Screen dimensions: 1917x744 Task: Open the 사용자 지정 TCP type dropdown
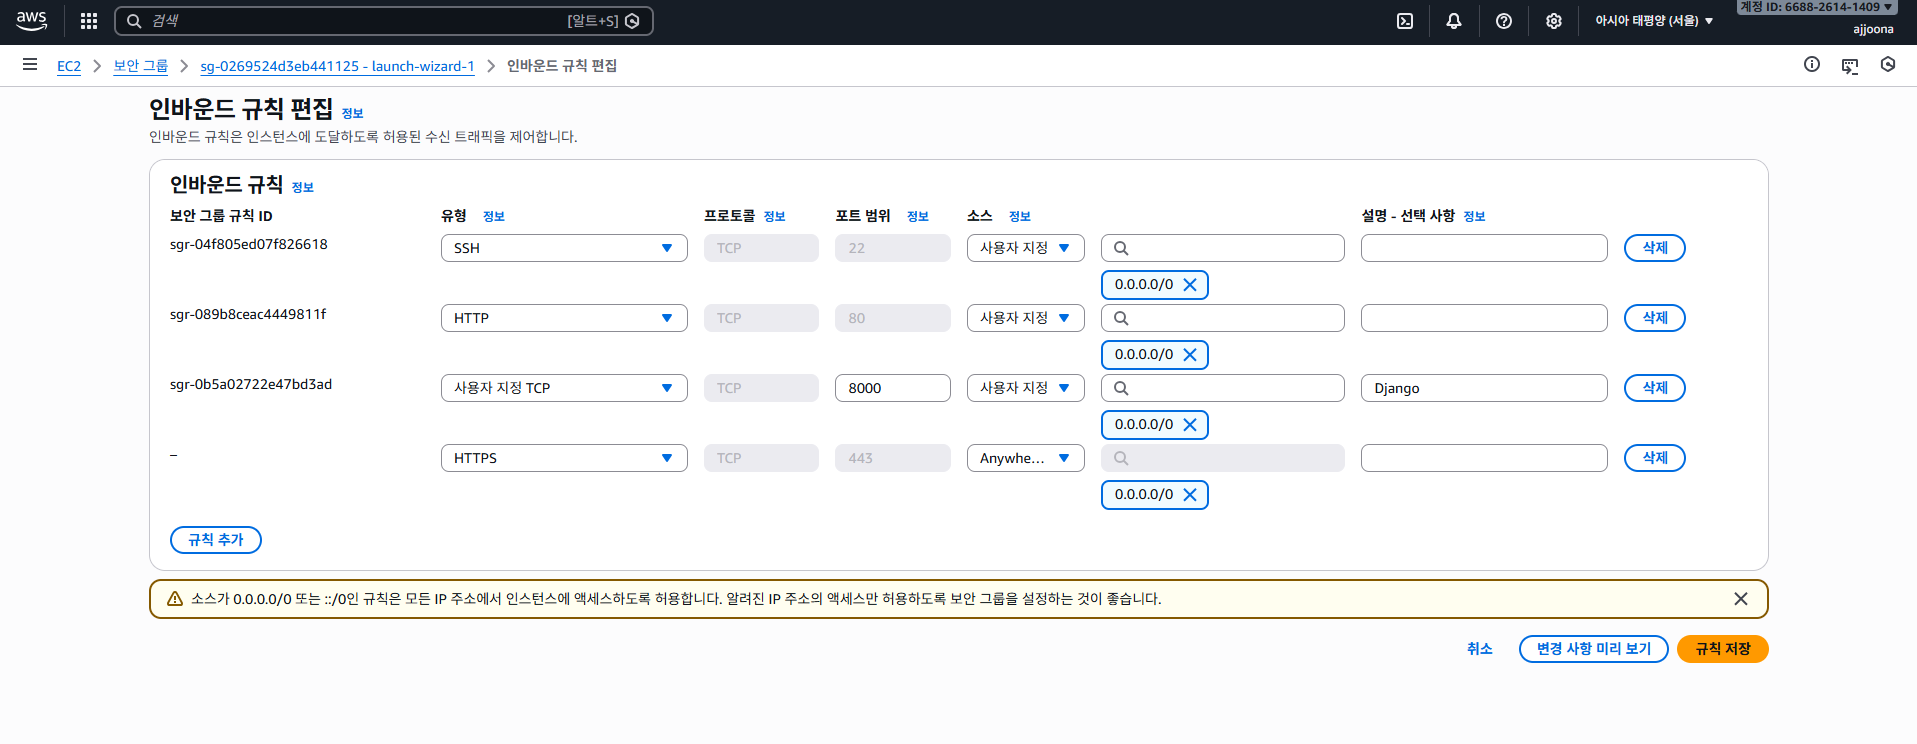pos(563,388)
